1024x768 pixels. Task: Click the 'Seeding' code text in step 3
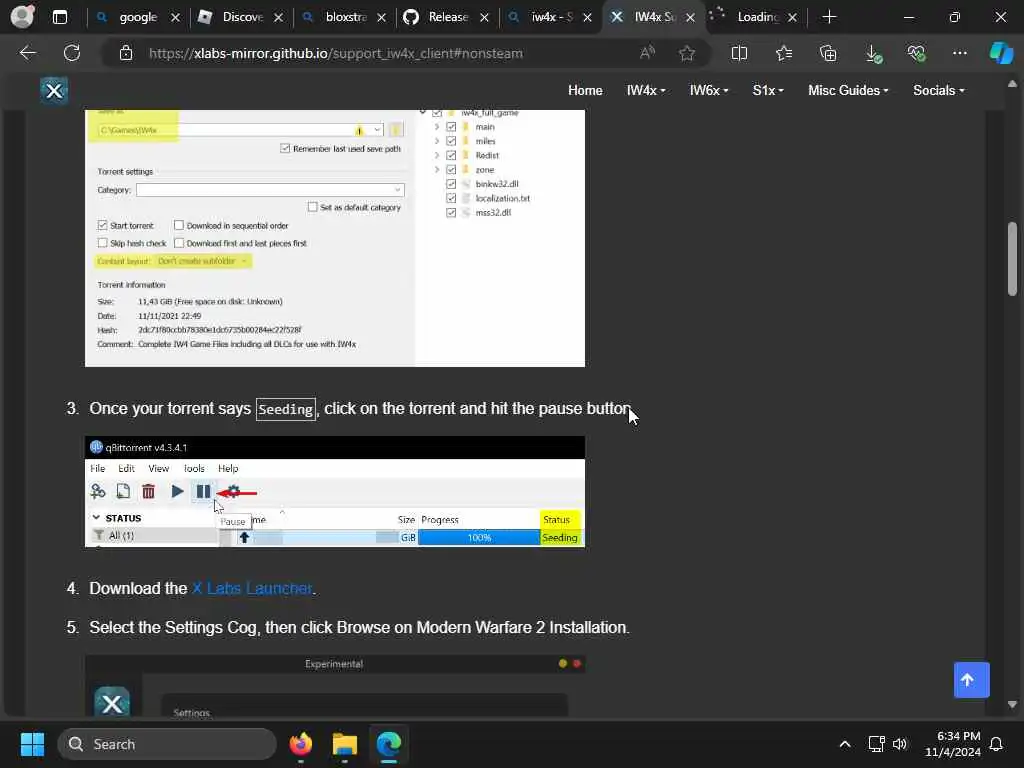coord(285,409)
